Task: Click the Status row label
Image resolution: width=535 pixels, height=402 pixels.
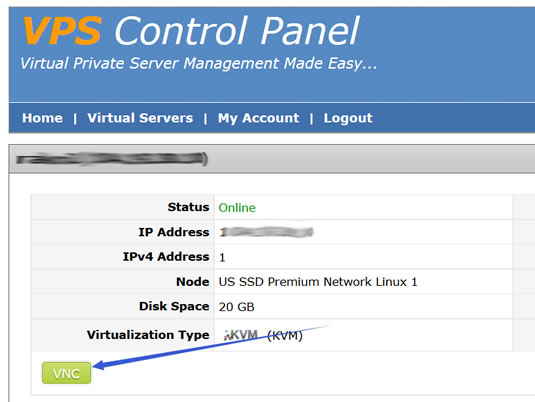Action: (x=188, y=207)
